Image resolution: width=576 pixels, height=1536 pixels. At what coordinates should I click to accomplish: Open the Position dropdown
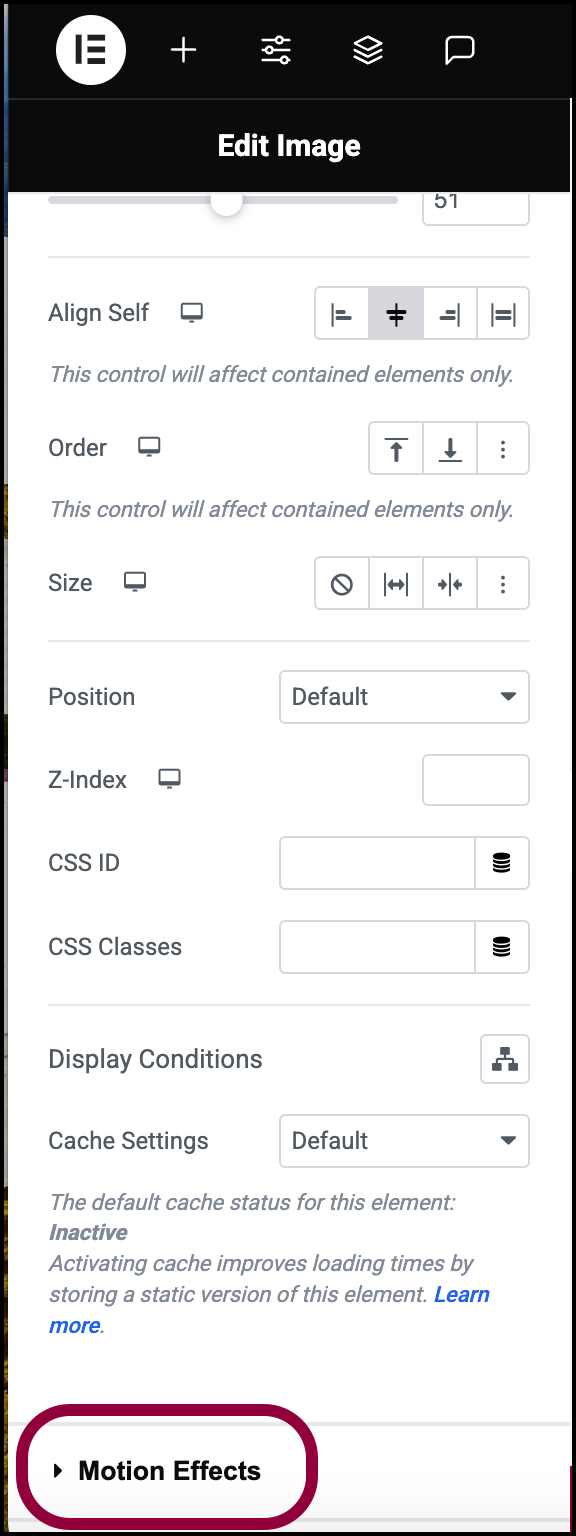coord(404,697)
